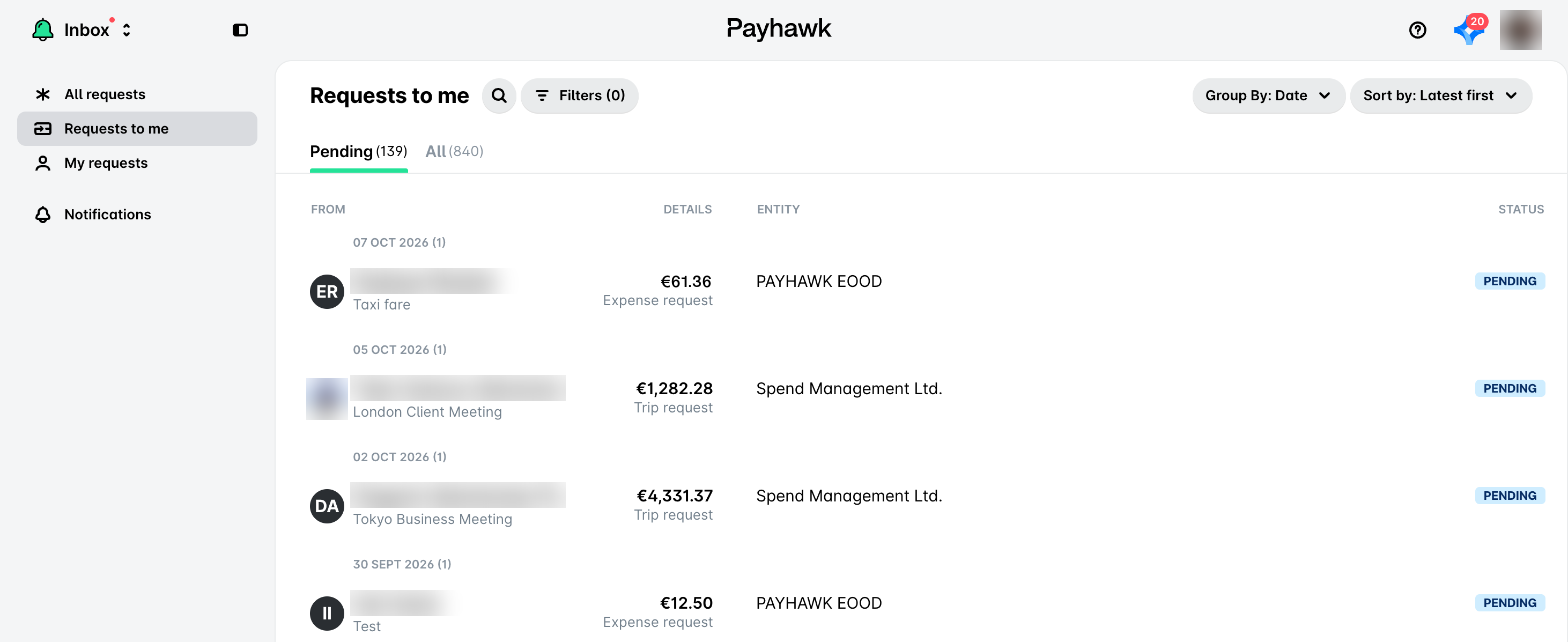Click the STATUS column header
The height and width of the screenshot is (642, 1568).
[1521, 210]
